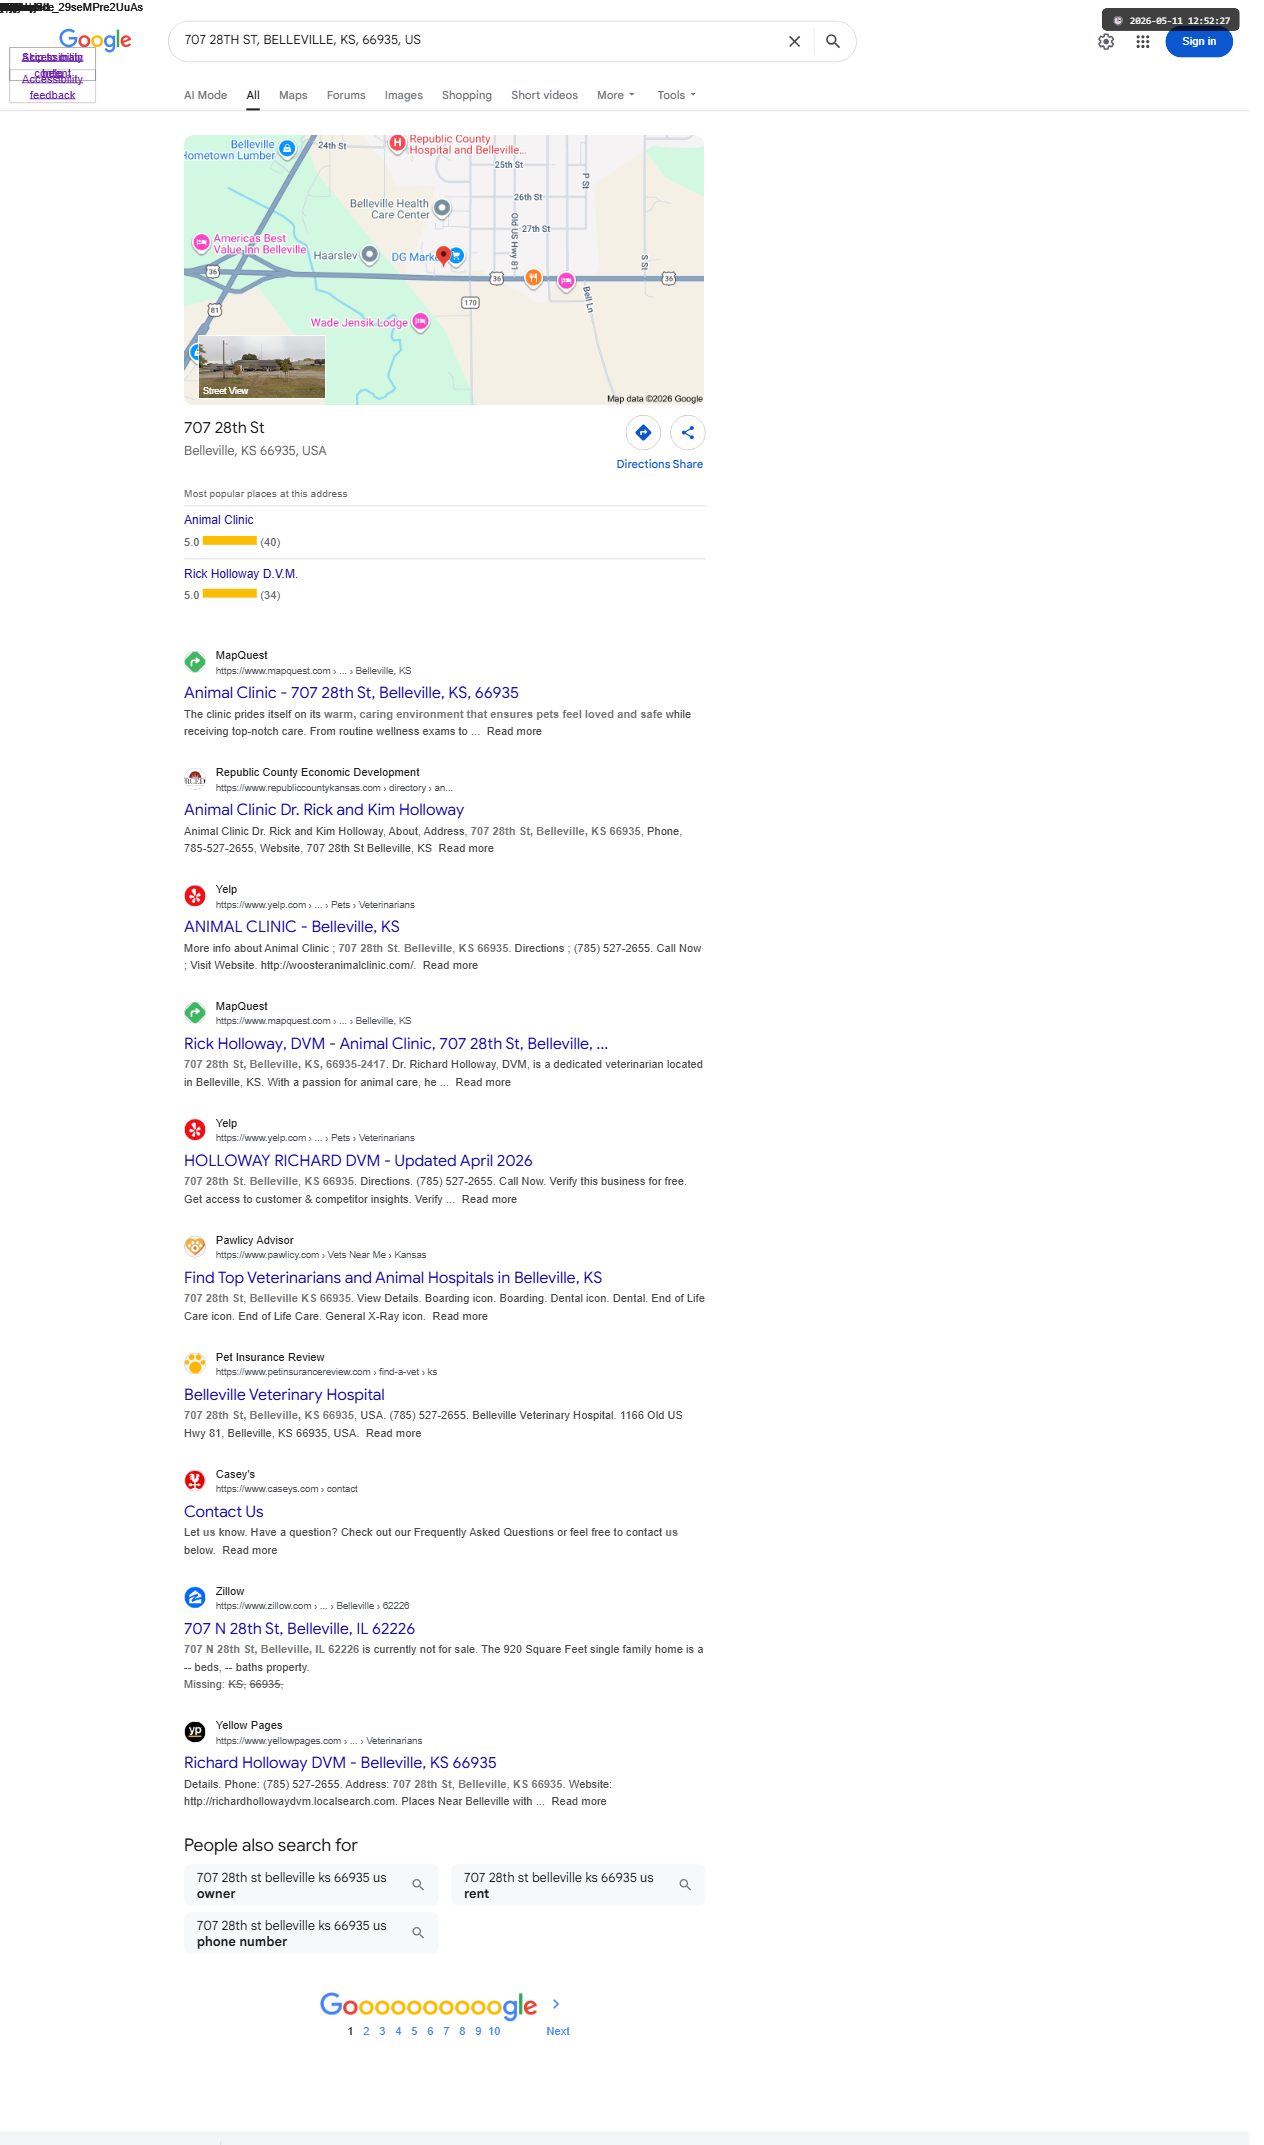Go to results page 2
Image resolution: width=1264 pixels, height=2145 pixels.
366,2031
